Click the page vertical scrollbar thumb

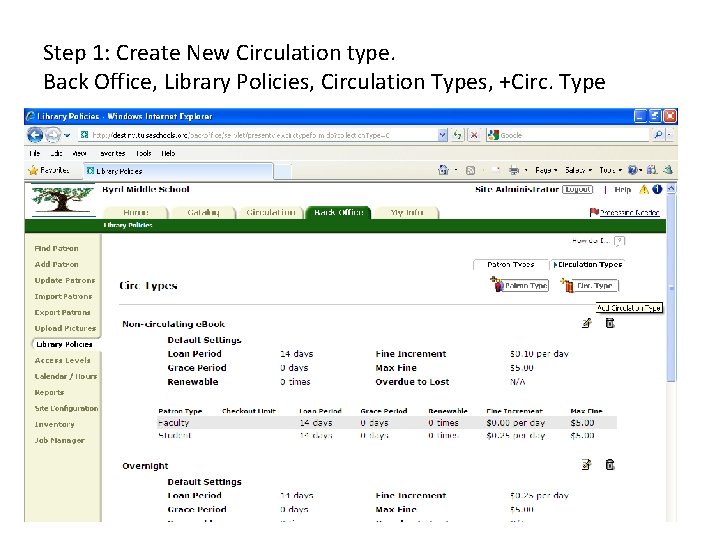coord(671,288)
